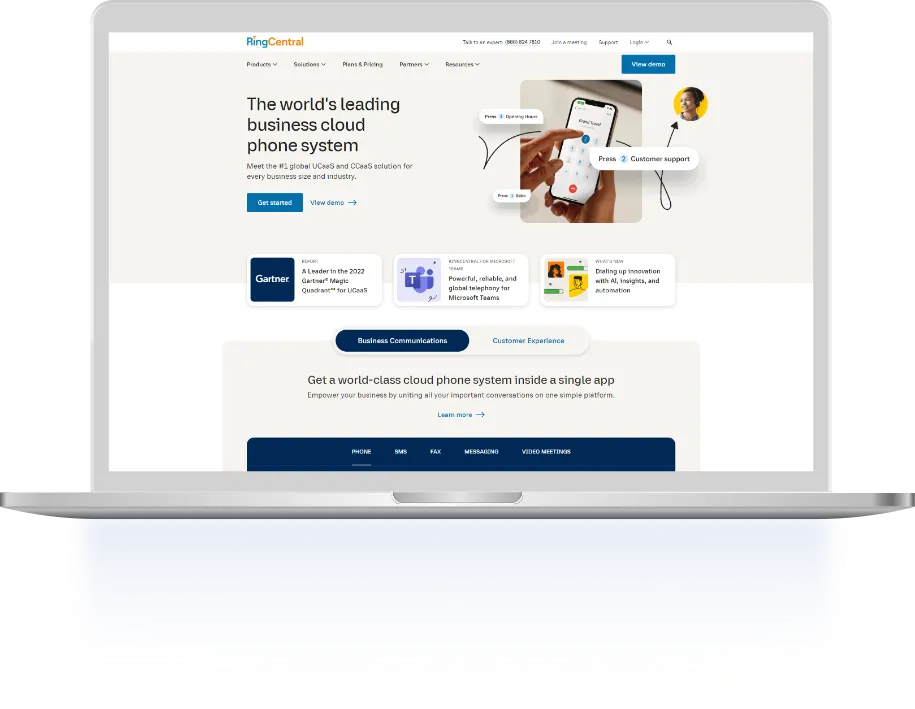Click the blue View demo button in navbar
This screenshot has width=915, height=709.
[648, 64]
